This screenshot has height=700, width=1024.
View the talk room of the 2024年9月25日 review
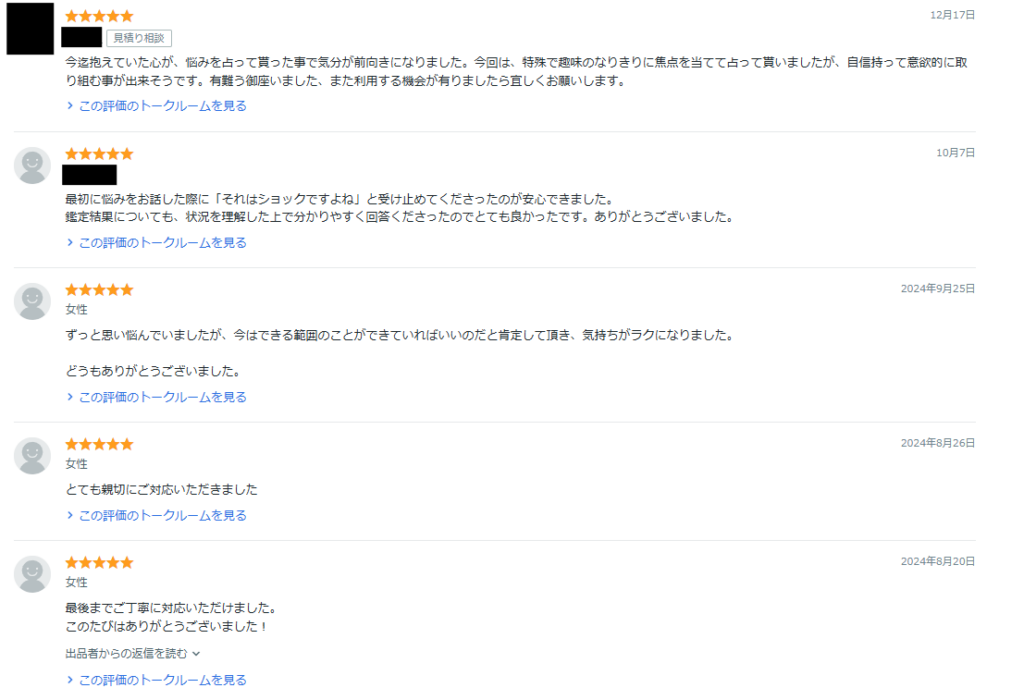click(162, 397)
